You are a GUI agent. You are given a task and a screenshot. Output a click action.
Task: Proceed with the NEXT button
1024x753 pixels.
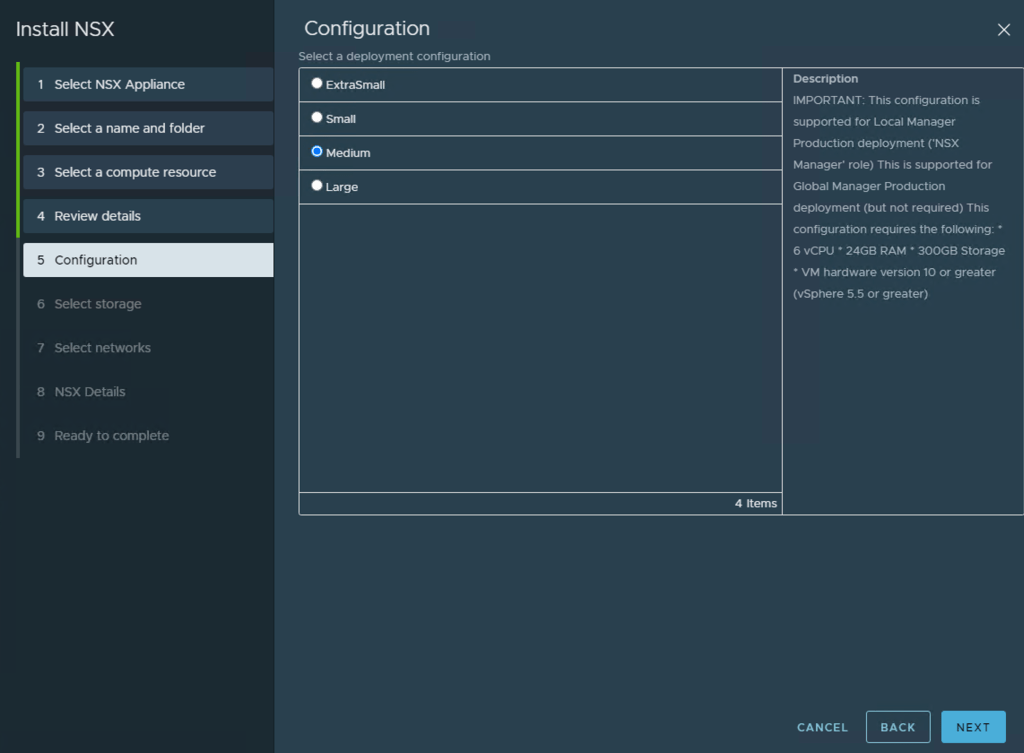(972, 727)
